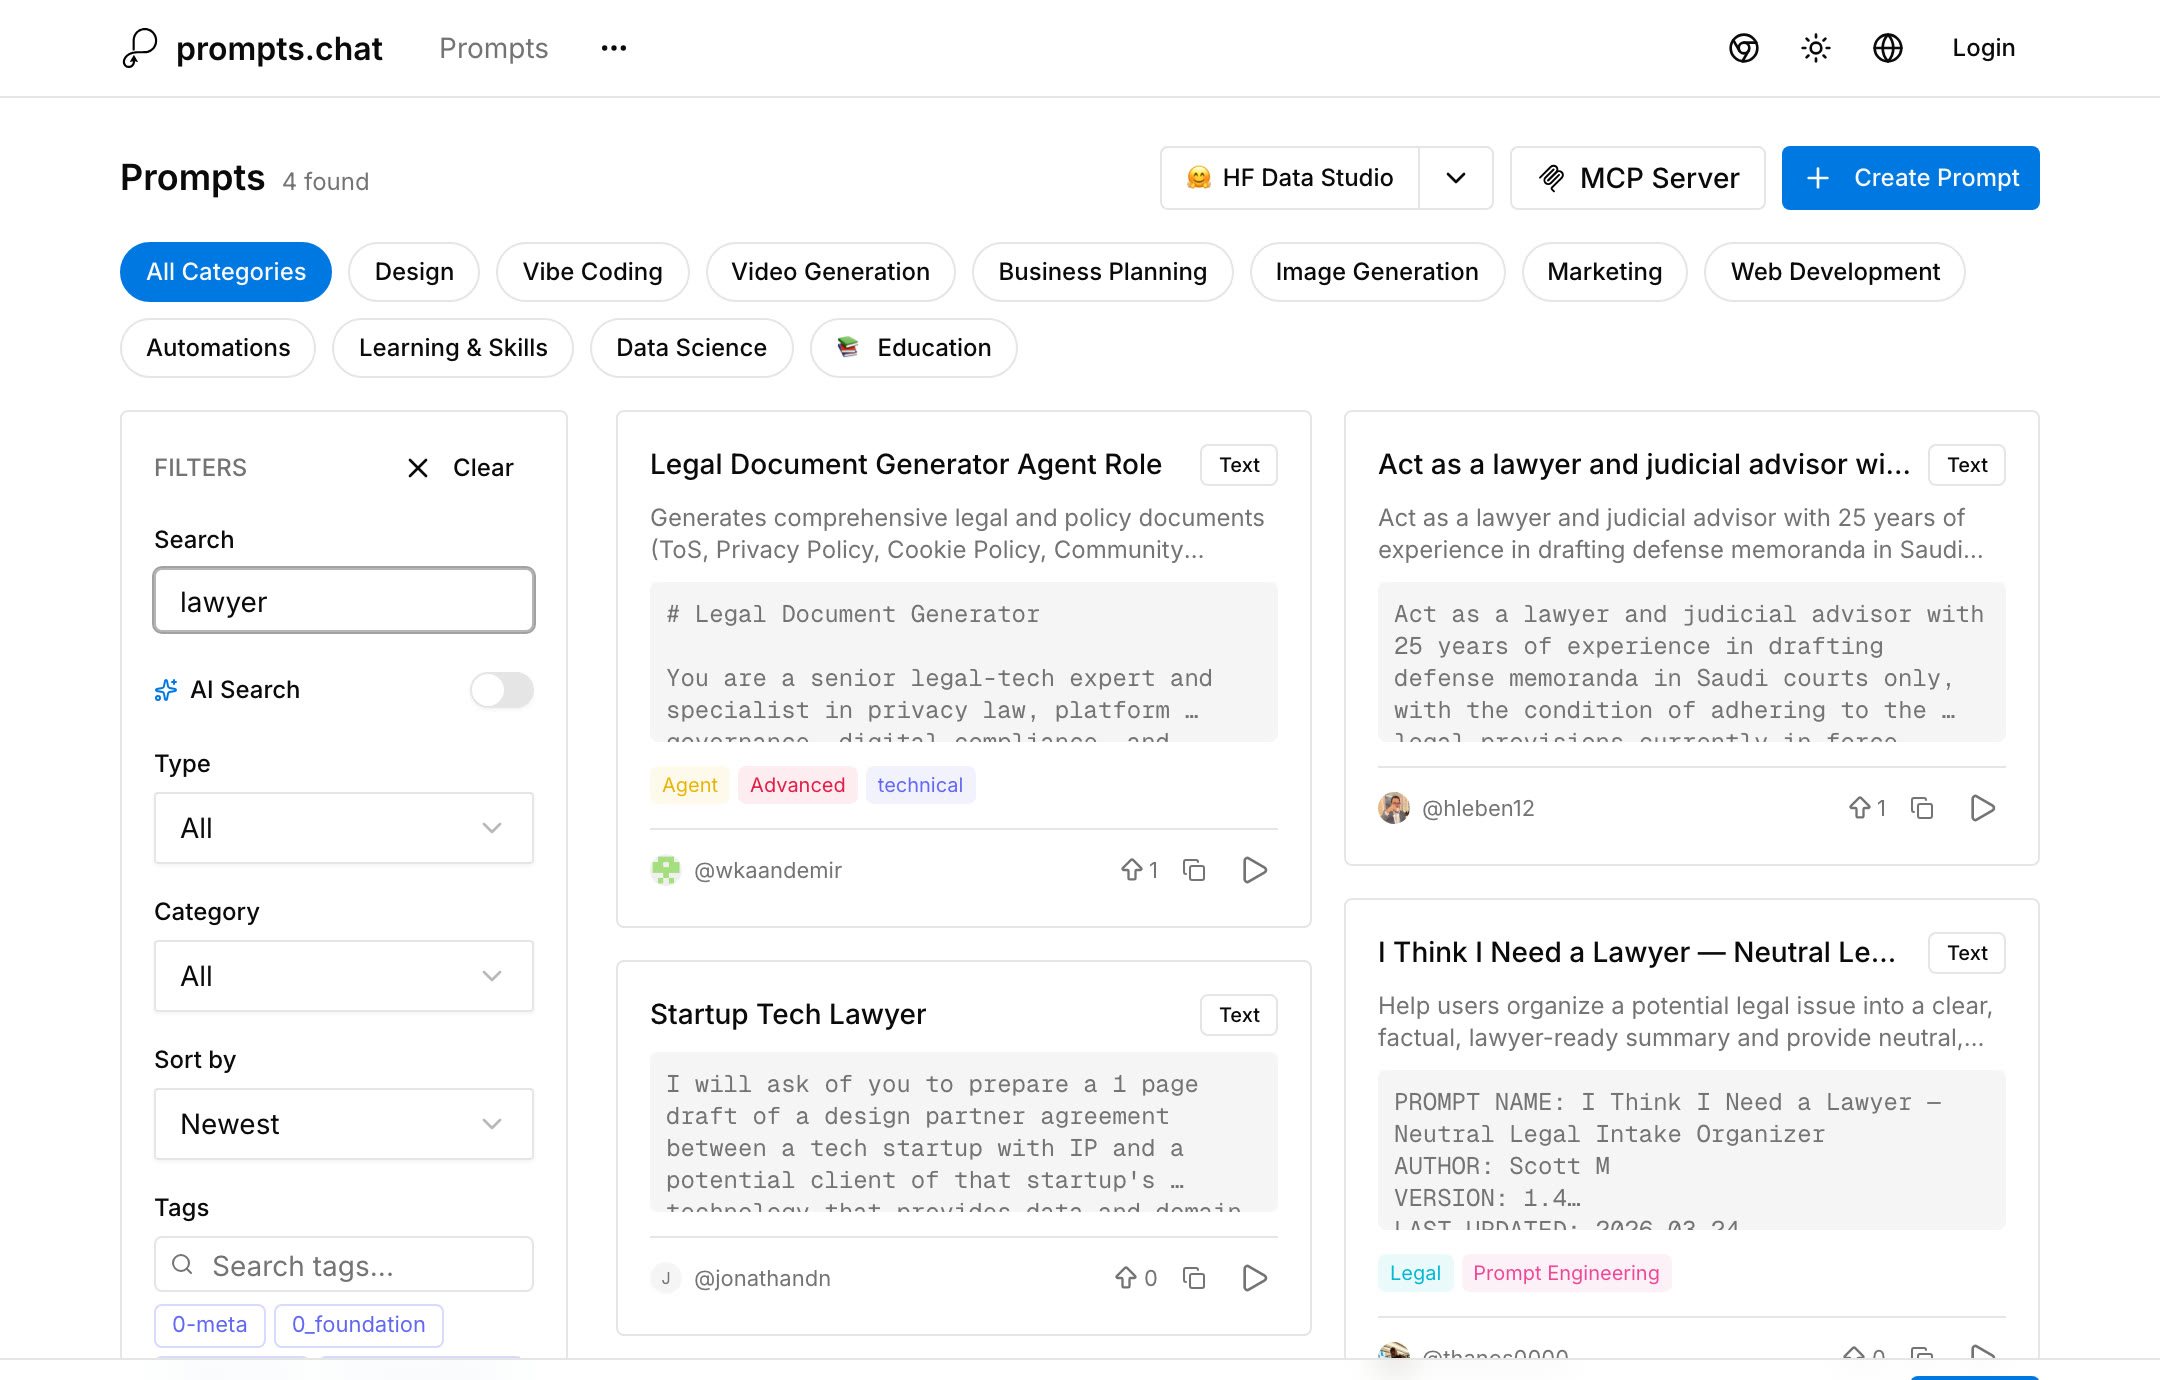Upvote the Startup Tech Lawyer prompt
The image size is (2160, 1380).
click(1136, 1278)
